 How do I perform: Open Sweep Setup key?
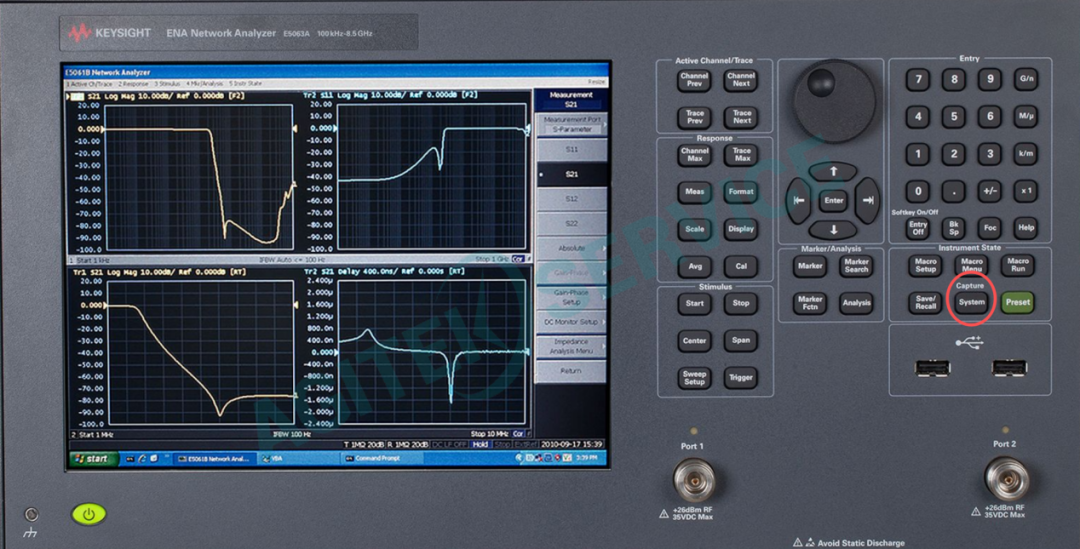click(694, 377)
